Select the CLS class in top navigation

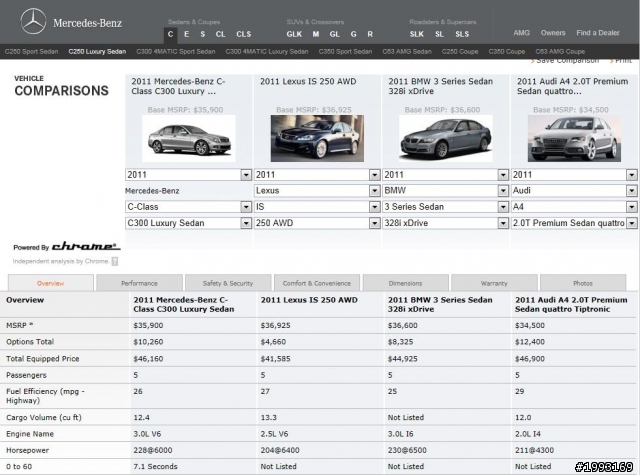244,34
